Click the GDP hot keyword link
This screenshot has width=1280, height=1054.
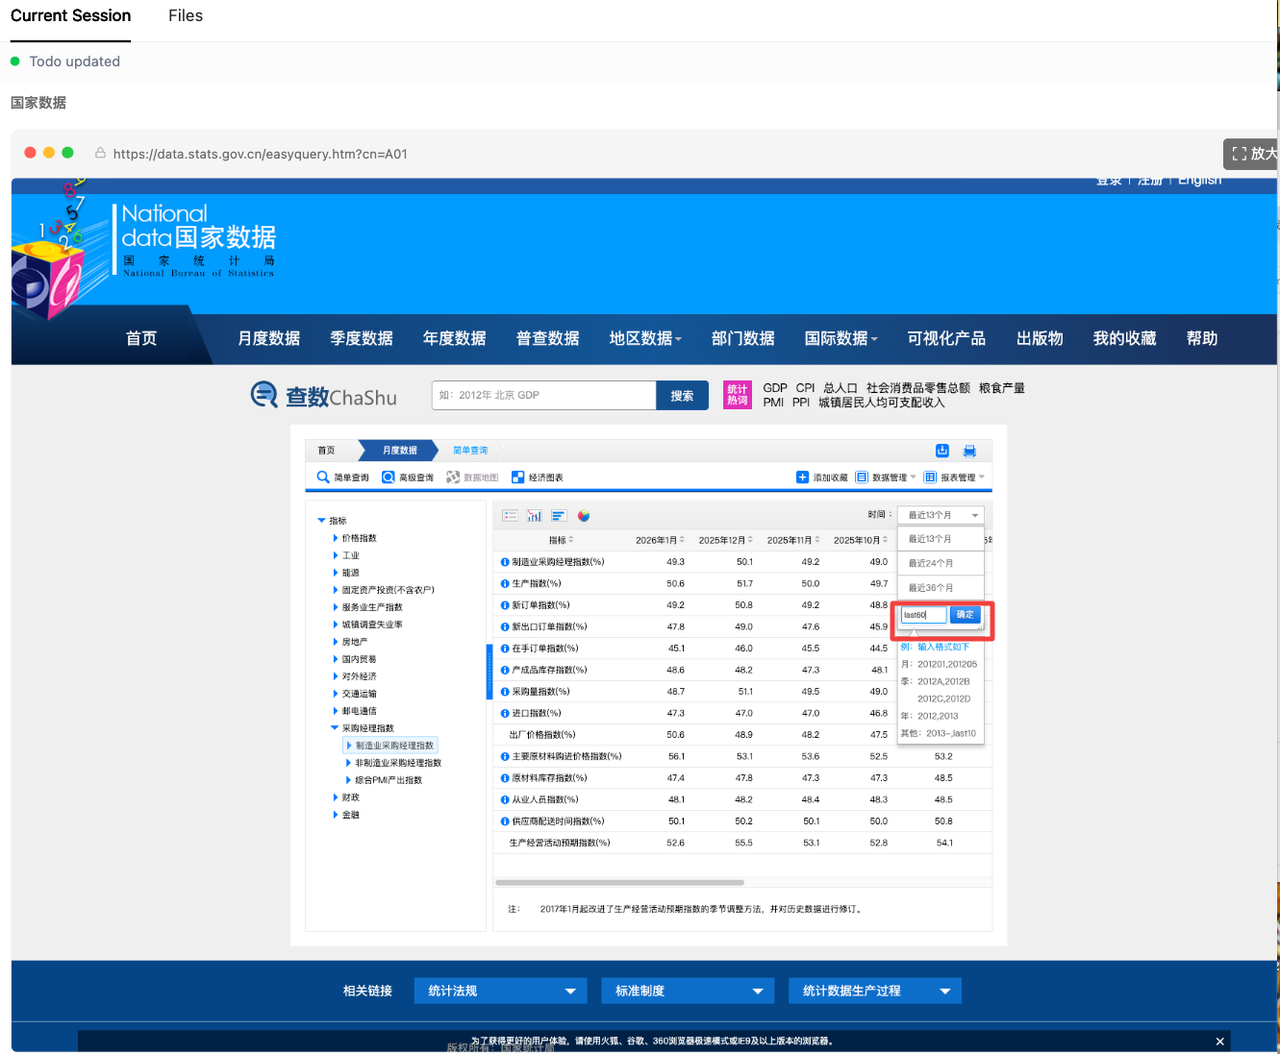775,388
